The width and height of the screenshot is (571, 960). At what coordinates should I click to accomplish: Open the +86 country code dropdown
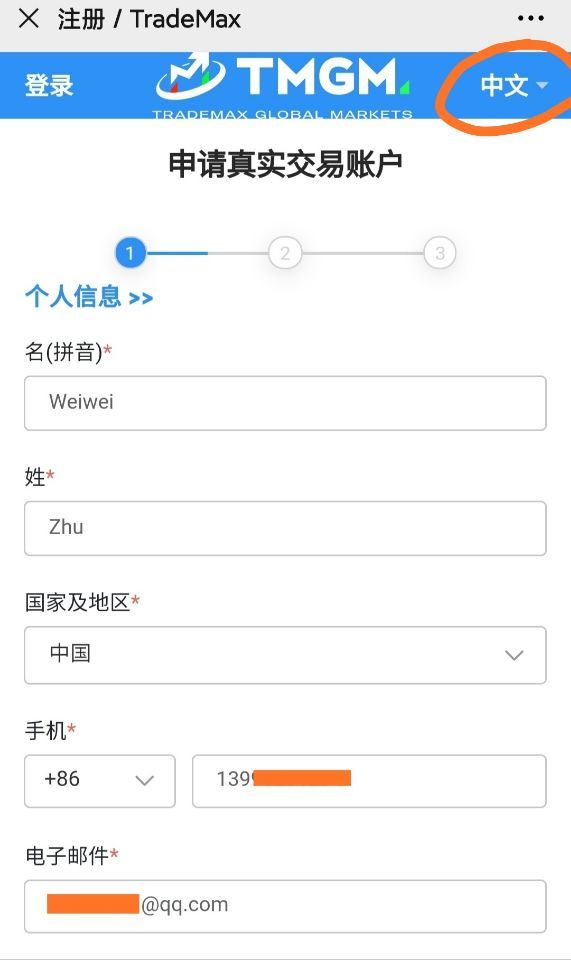(100, 781)
